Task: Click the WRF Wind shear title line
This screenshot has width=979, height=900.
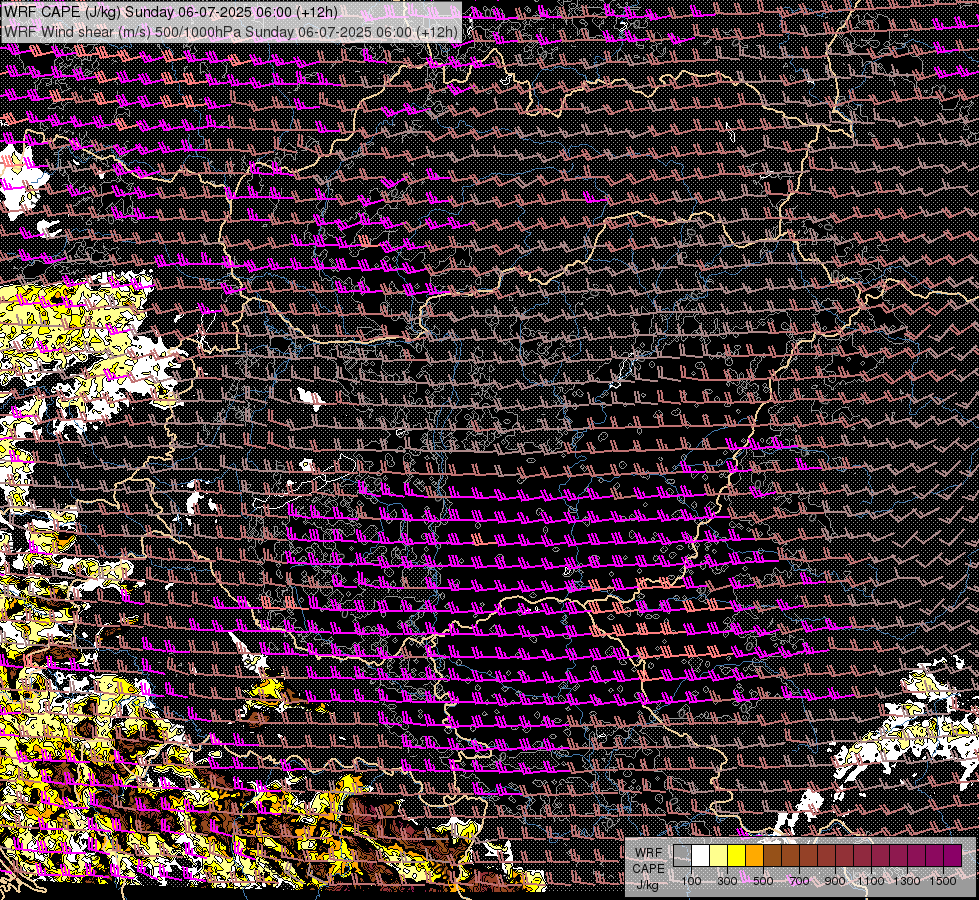Action: point(231,31)
